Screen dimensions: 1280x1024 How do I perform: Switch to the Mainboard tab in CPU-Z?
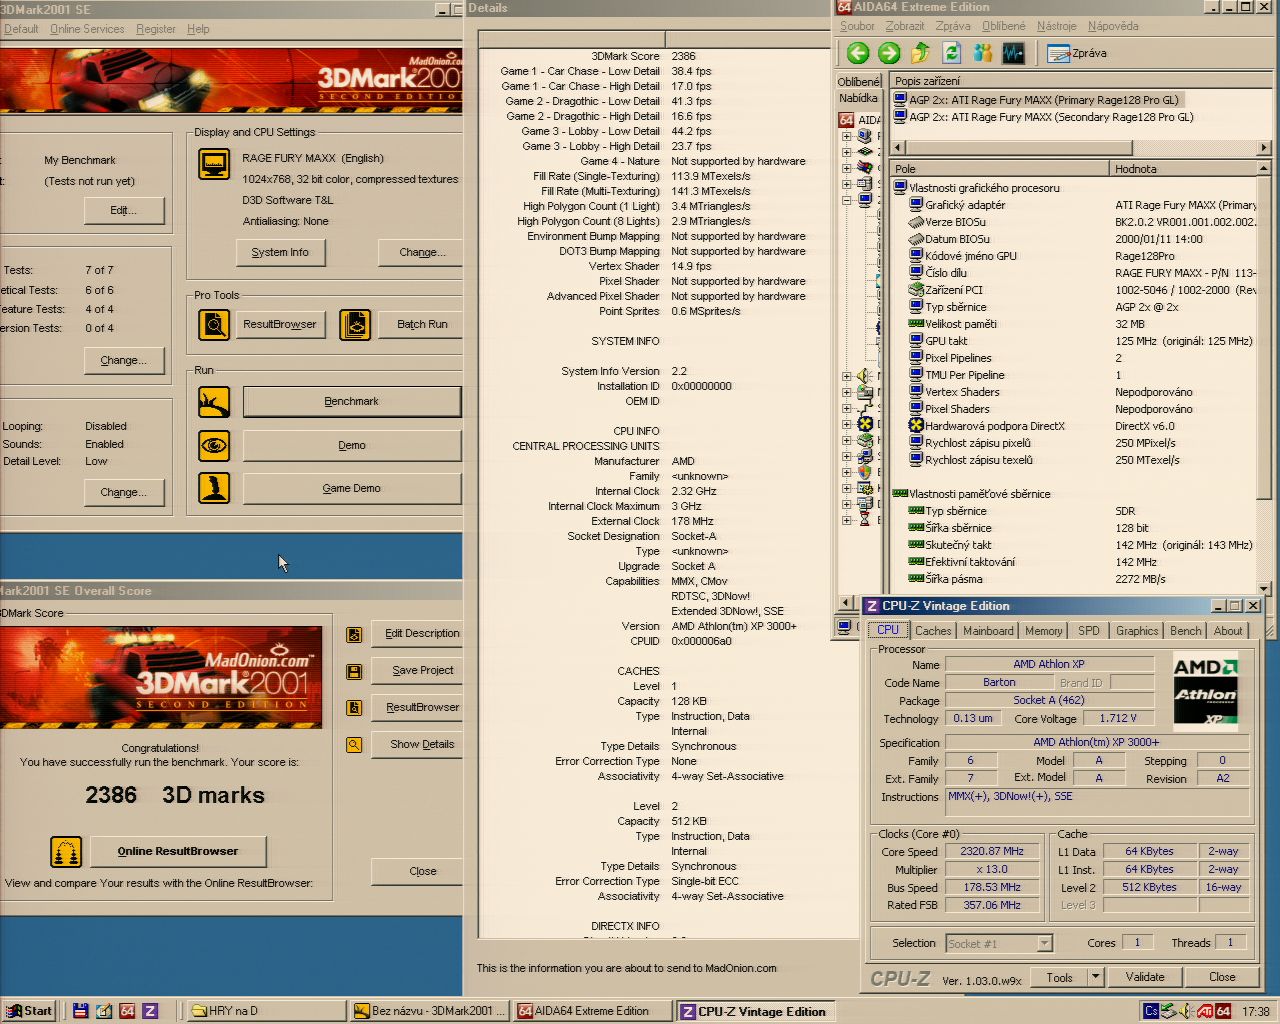pyautogui.click(x=988, y=631)
